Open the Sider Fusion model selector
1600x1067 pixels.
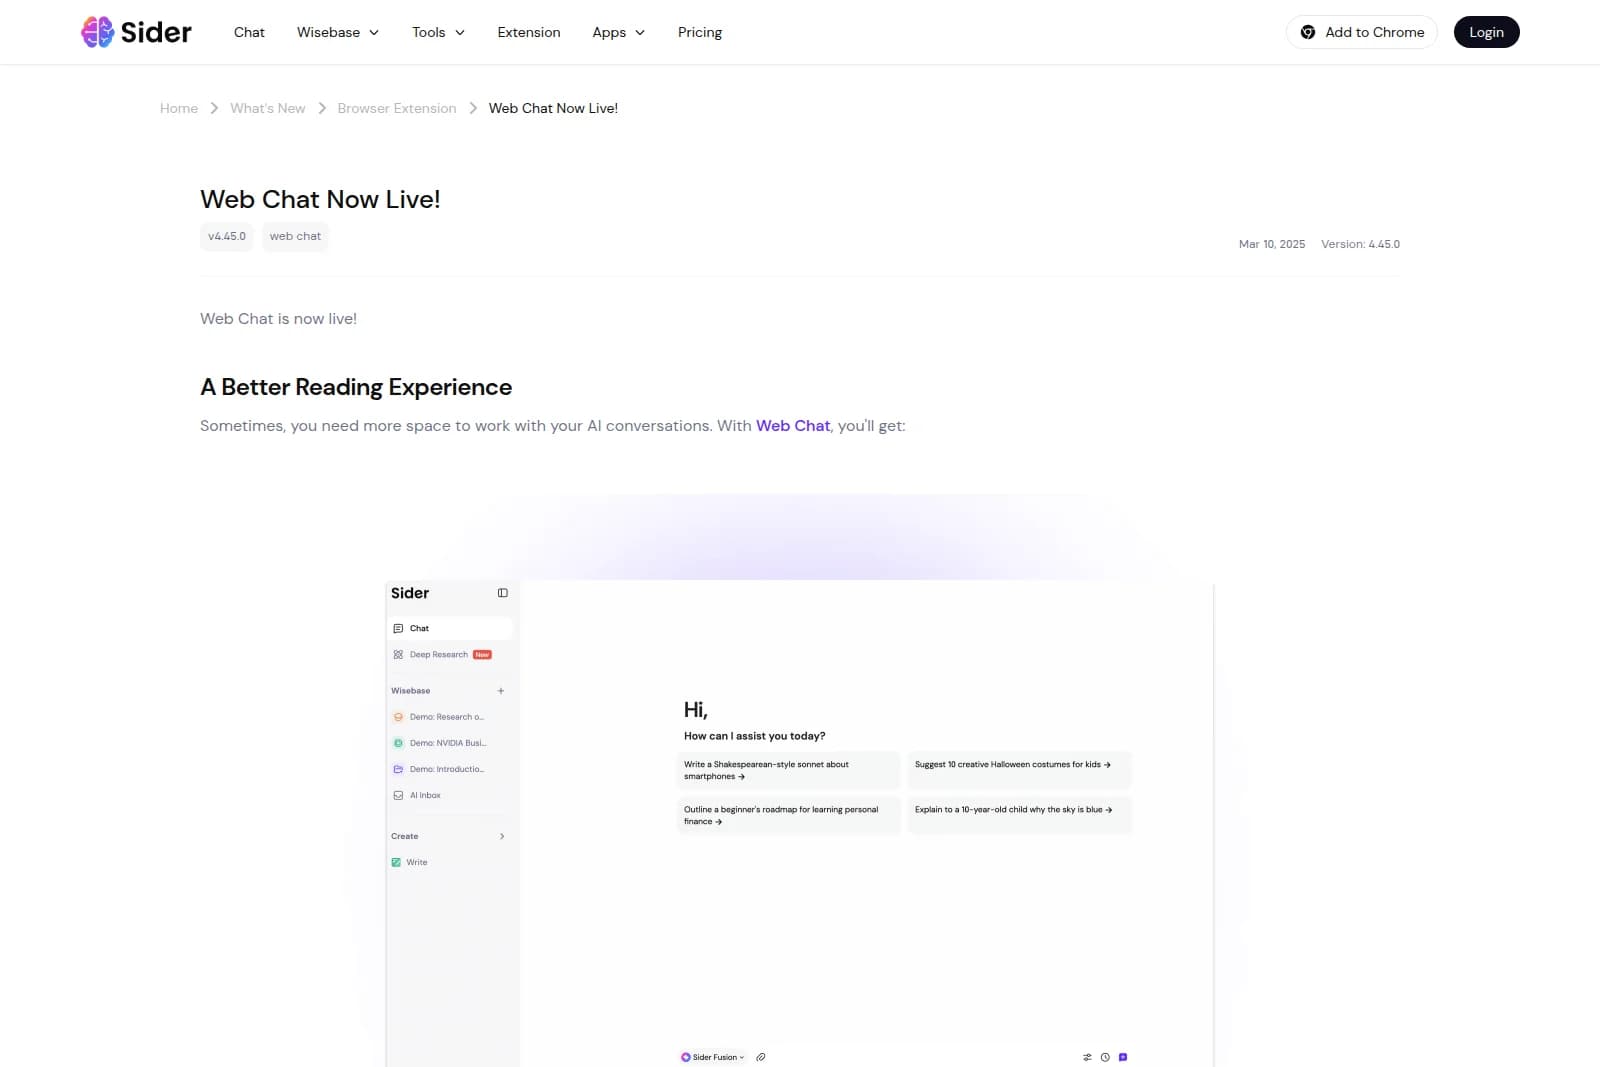click(x=712, y=1057)
